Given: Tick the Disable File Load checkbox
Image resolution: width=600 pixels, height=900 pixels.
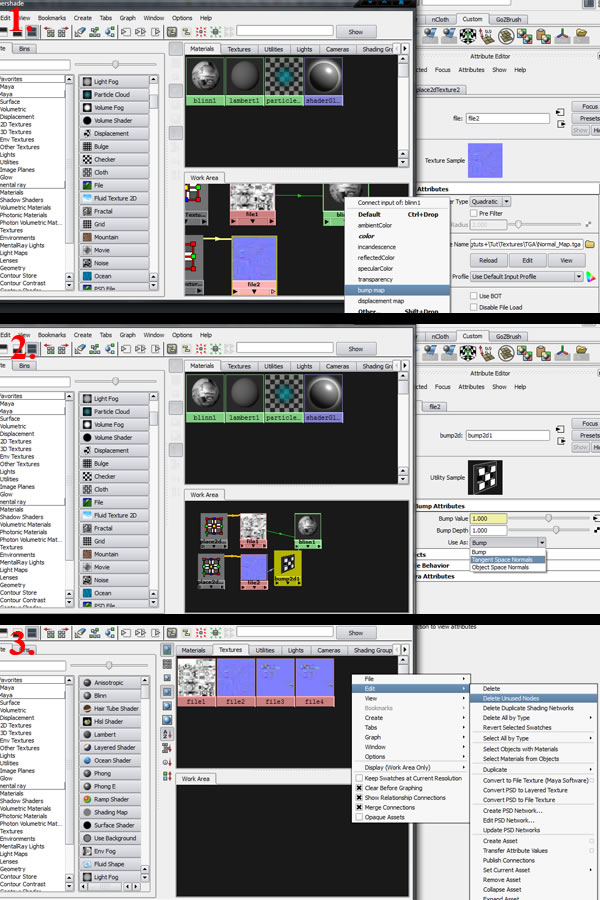Looking at the screenshot, I should point(474,307).
